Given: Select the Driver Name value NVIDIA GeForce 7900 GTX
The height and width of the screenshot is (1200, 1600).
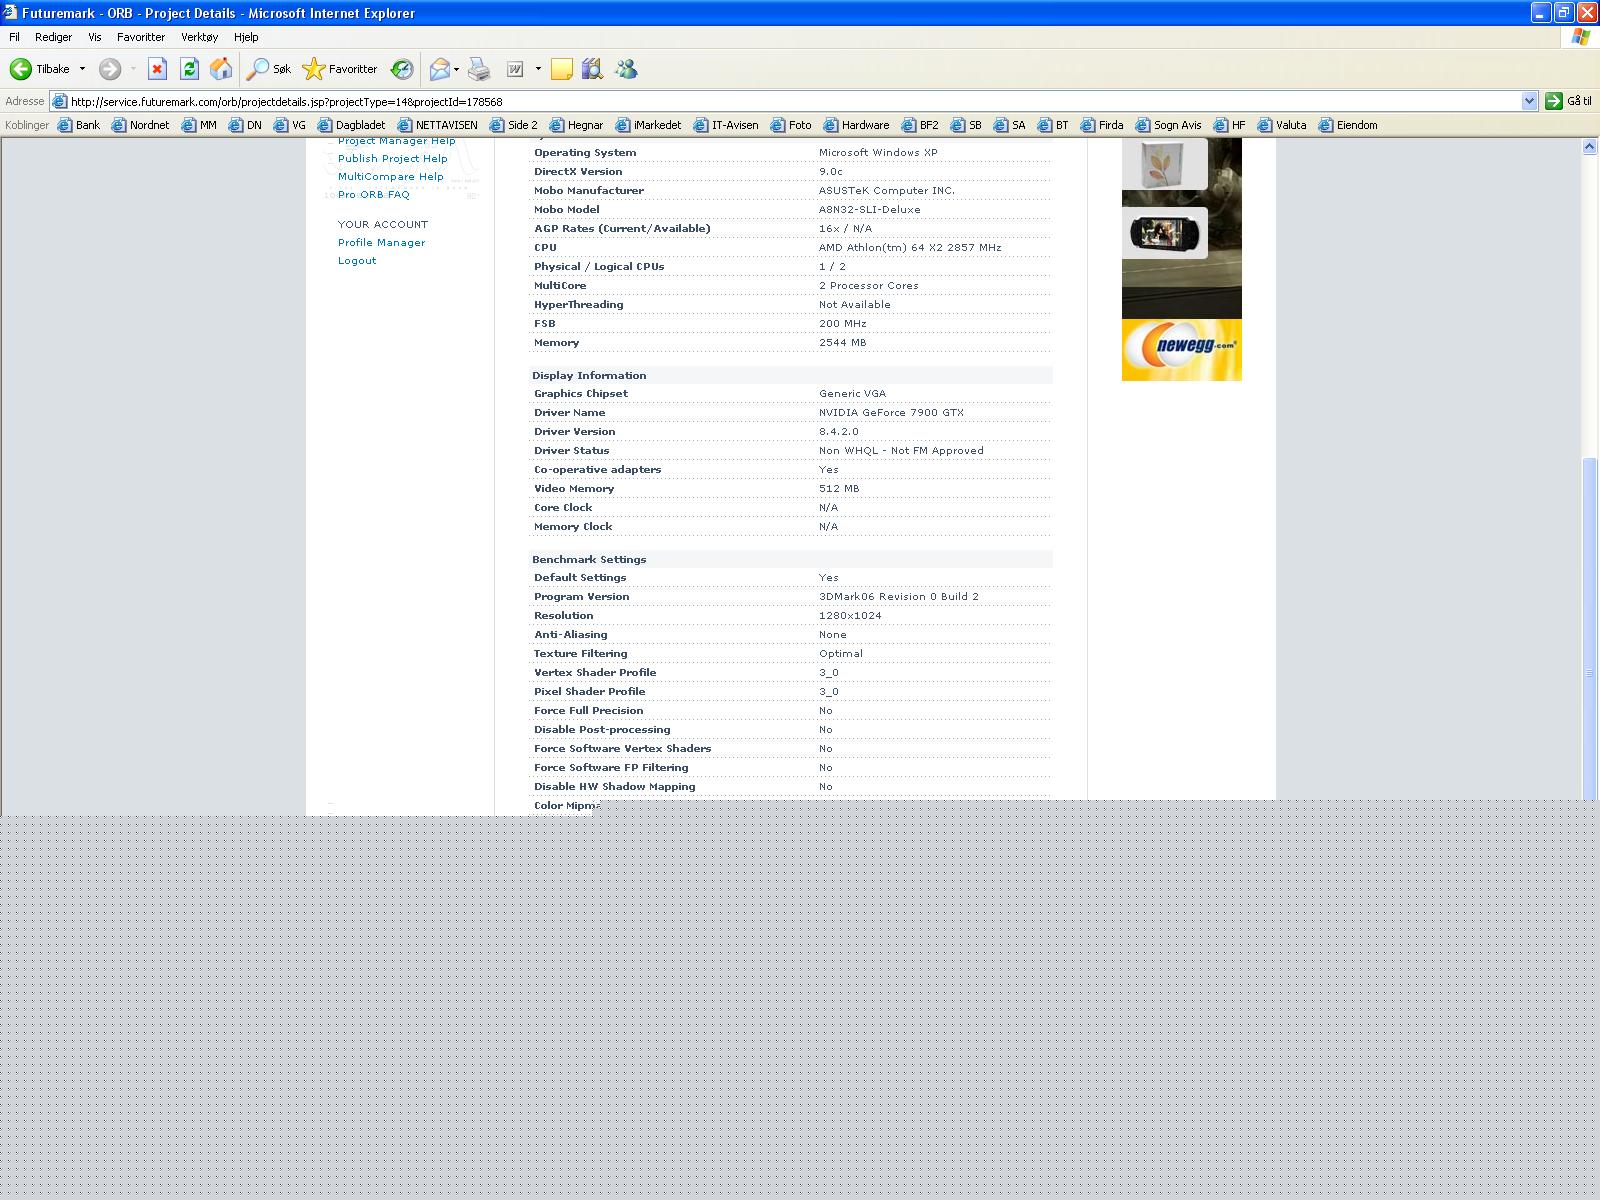Looking at the screenshot, I should pos(891,413).
